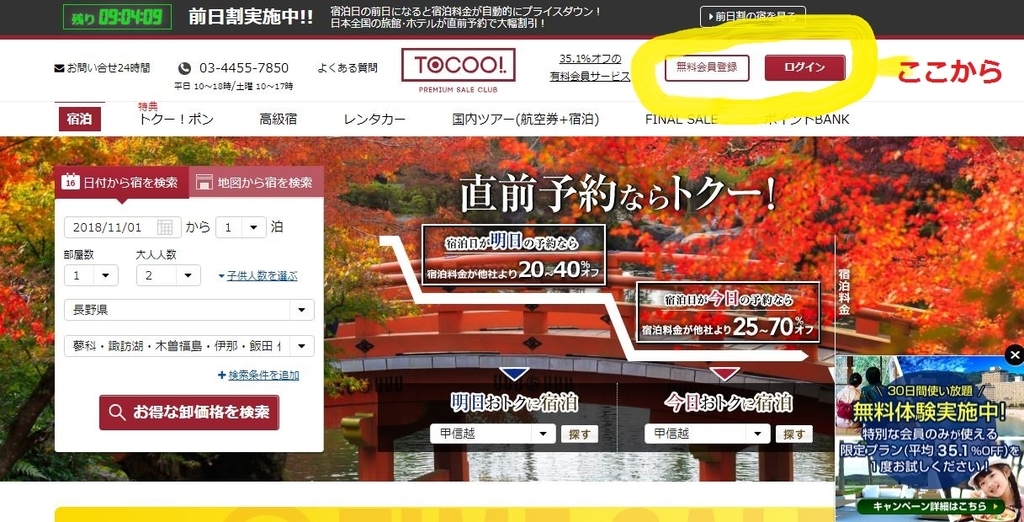
Task: Open the レンタカー menu item
Action: coord(374,120)
